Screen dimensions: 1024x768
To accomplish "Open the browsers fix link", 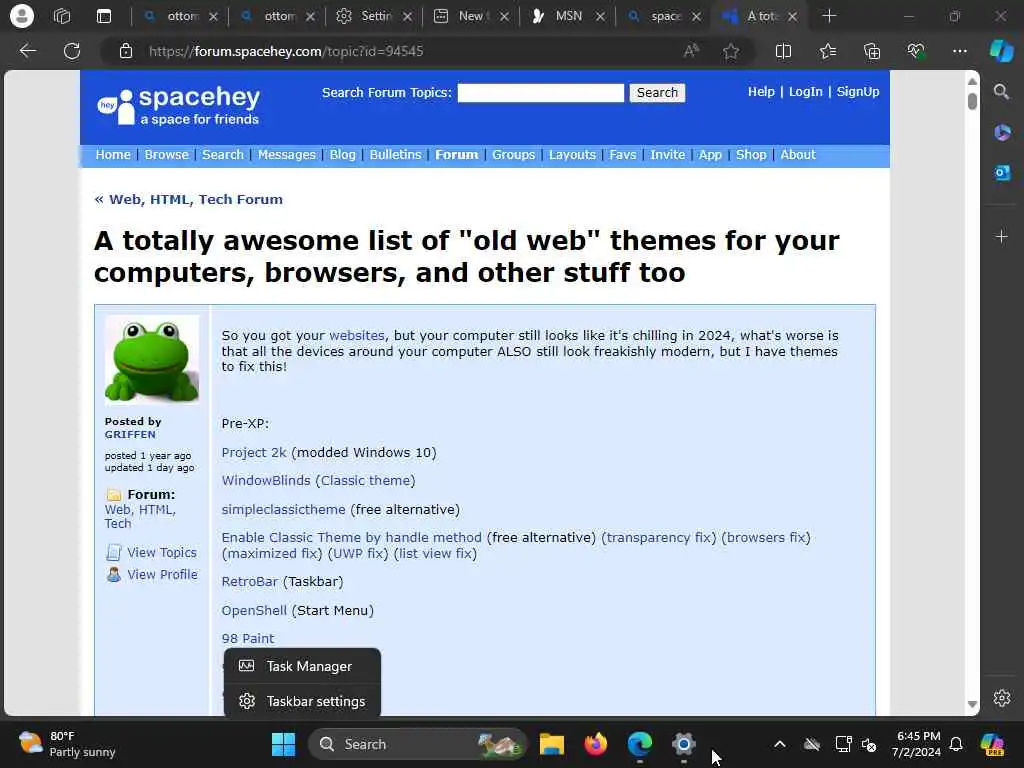I will pos(765,537).
